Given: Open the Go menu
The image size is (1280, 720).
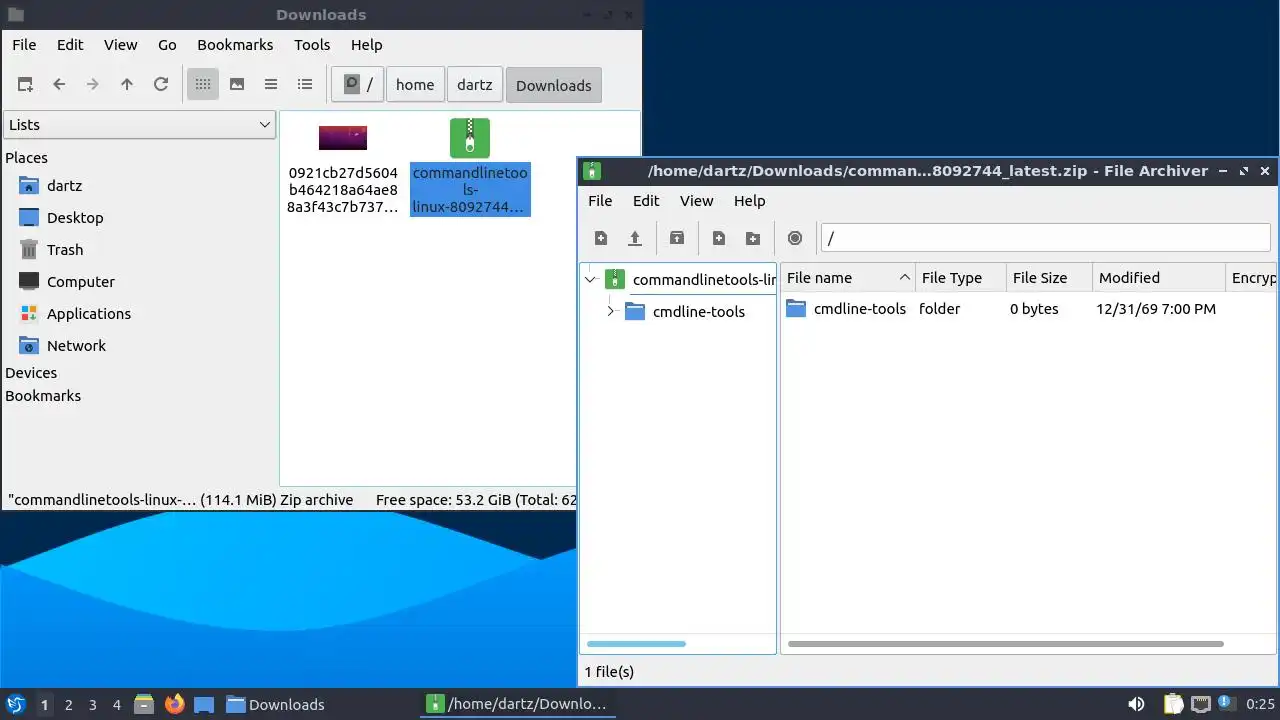Looking at the screenshot, I should (167, 45).
